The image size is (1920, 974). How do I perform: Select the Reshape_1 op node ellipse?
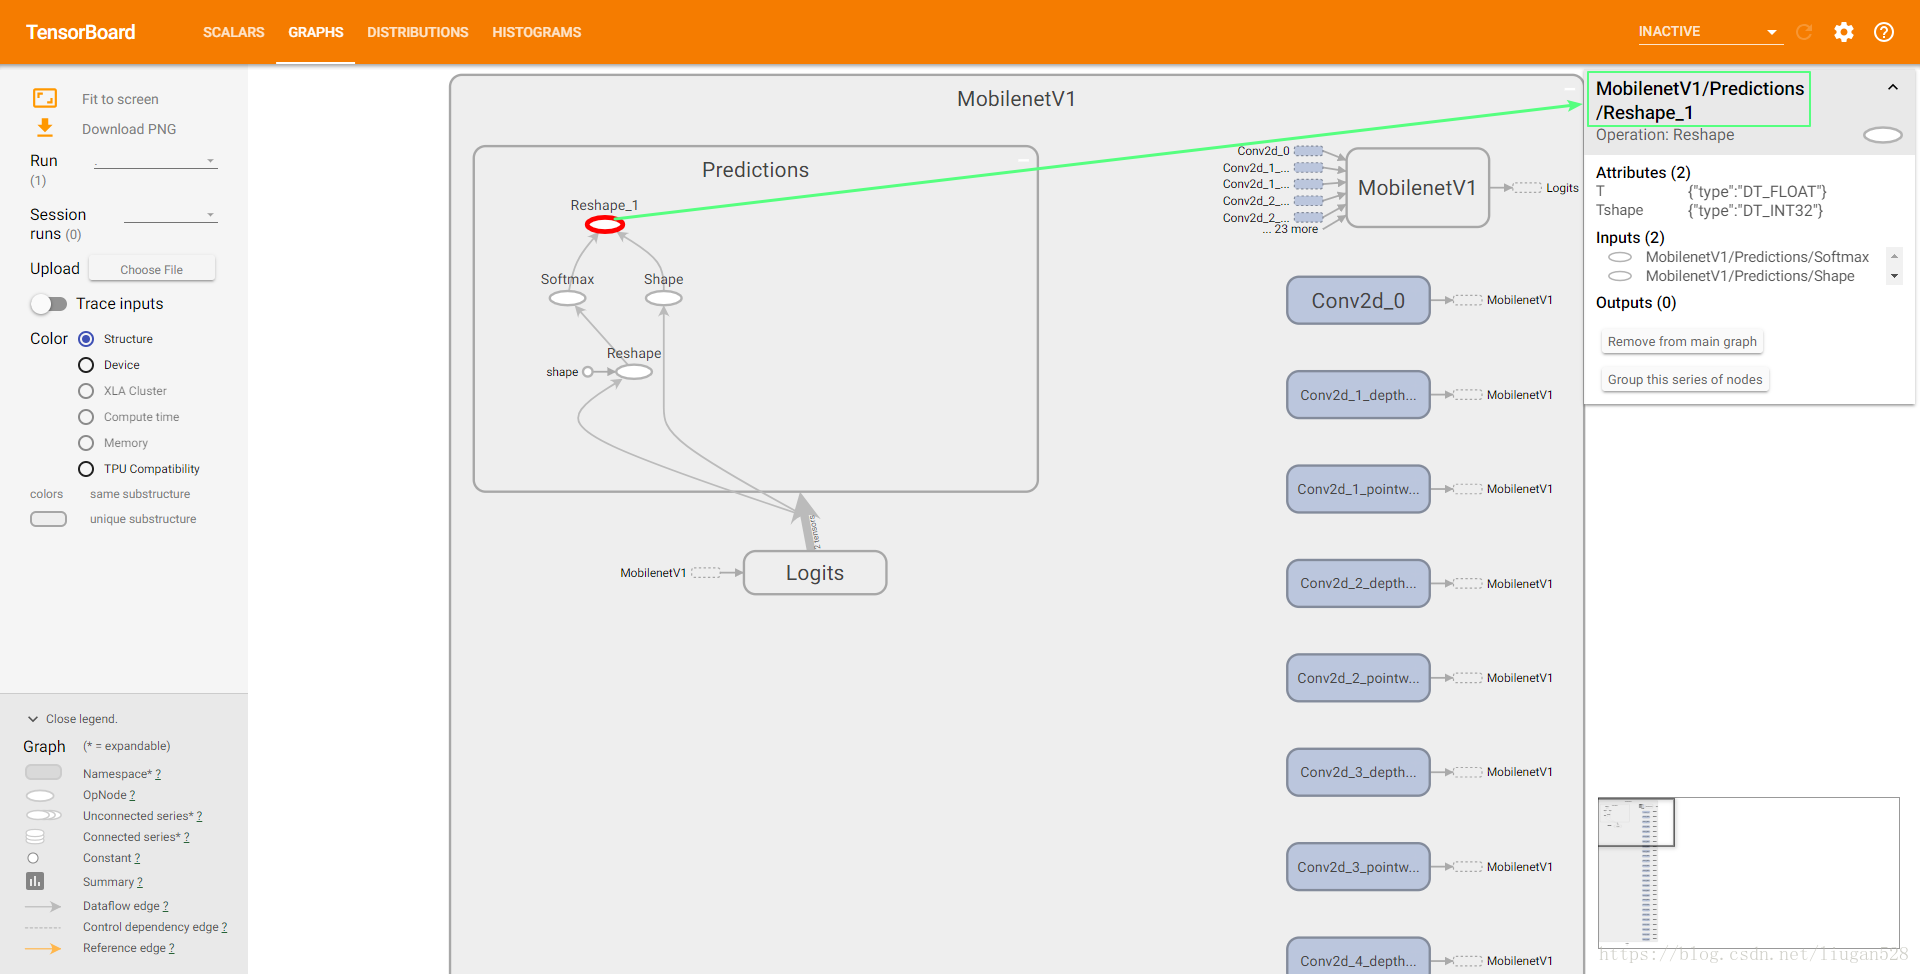point(605,225)
